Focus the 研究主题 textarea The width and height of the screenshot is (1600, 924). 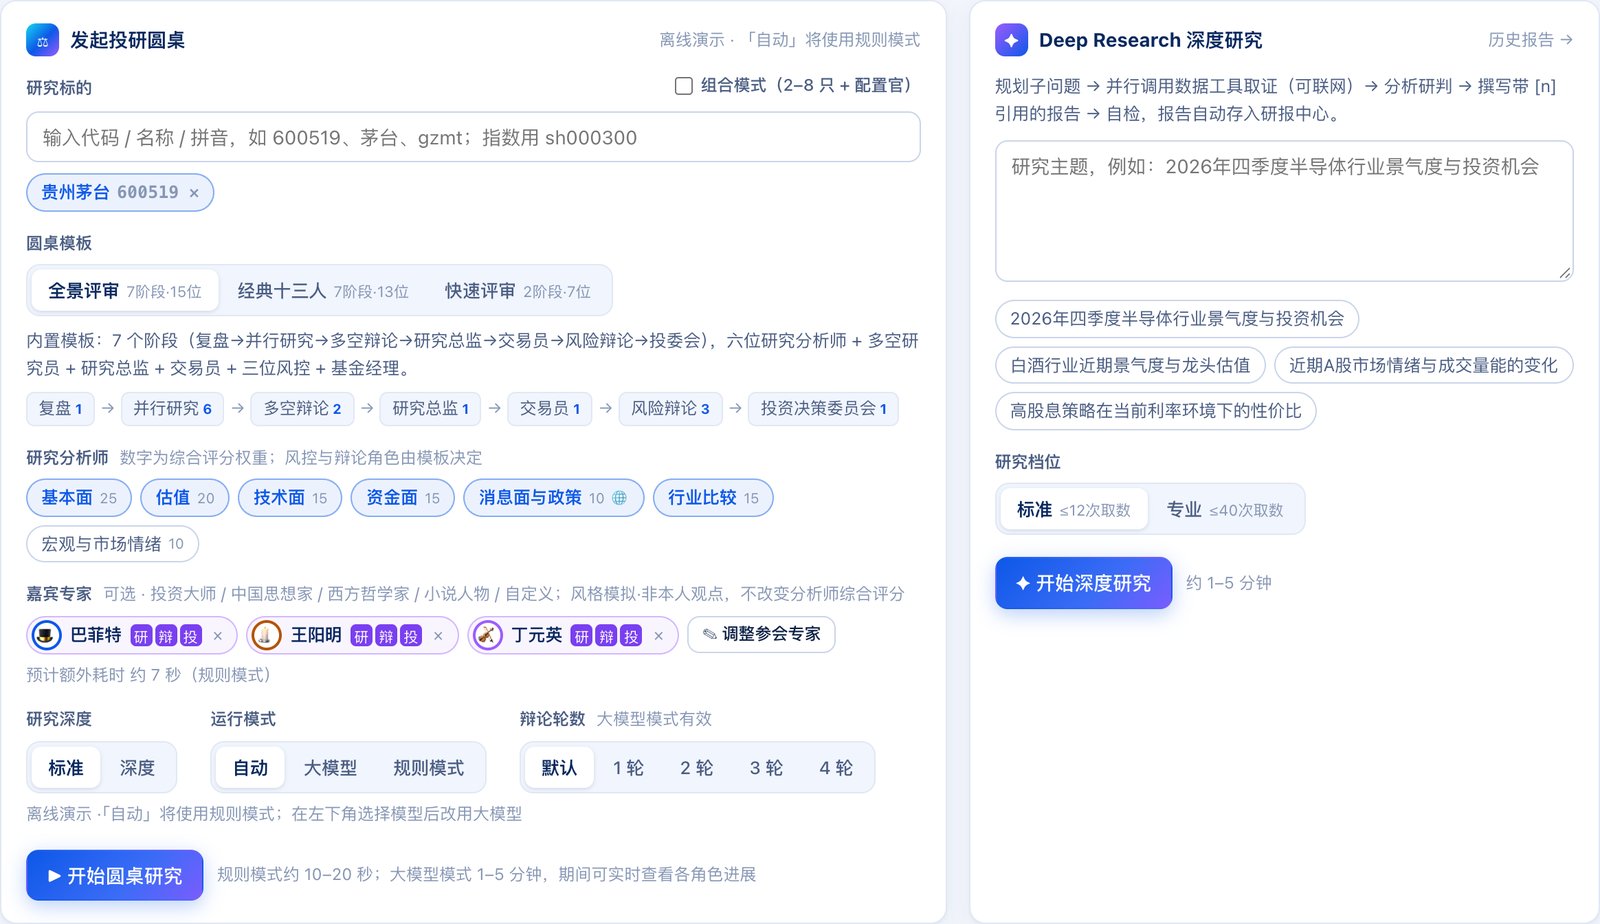pyautogui.click(x=1284, y=211)
